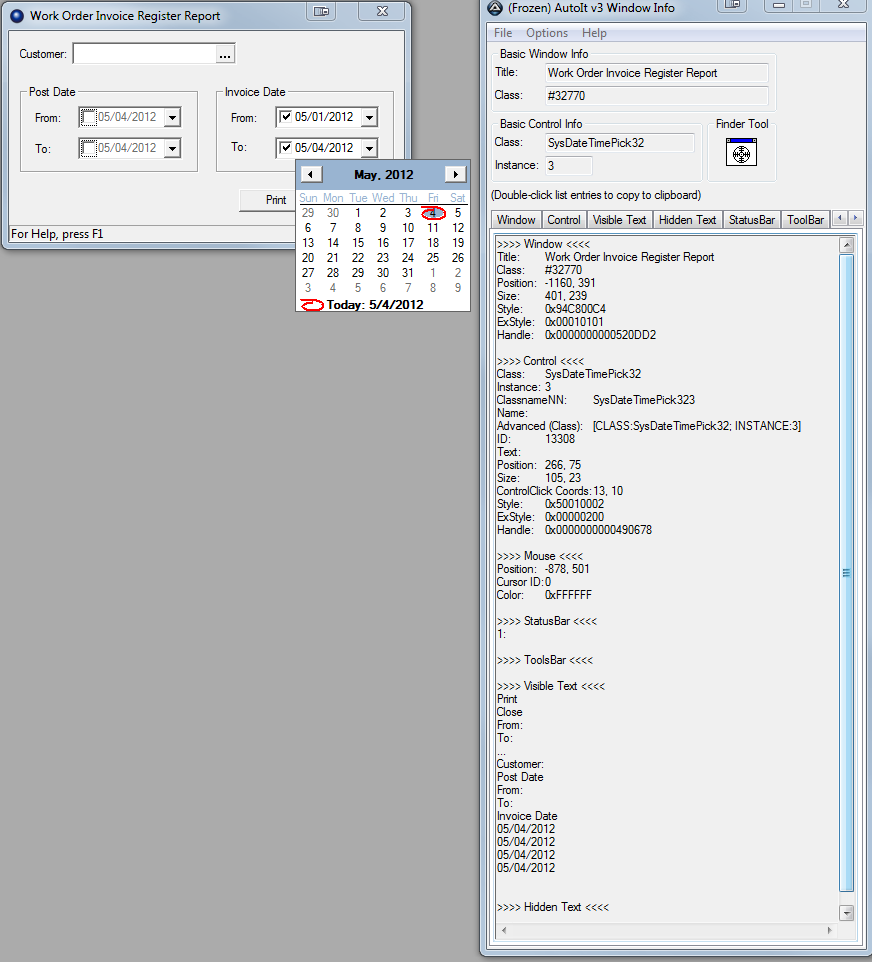The width and height of the screenshot is (872, 962).
Task: Click the AutoIt Finder Tool crosshair icon
Action: (740, 154)
